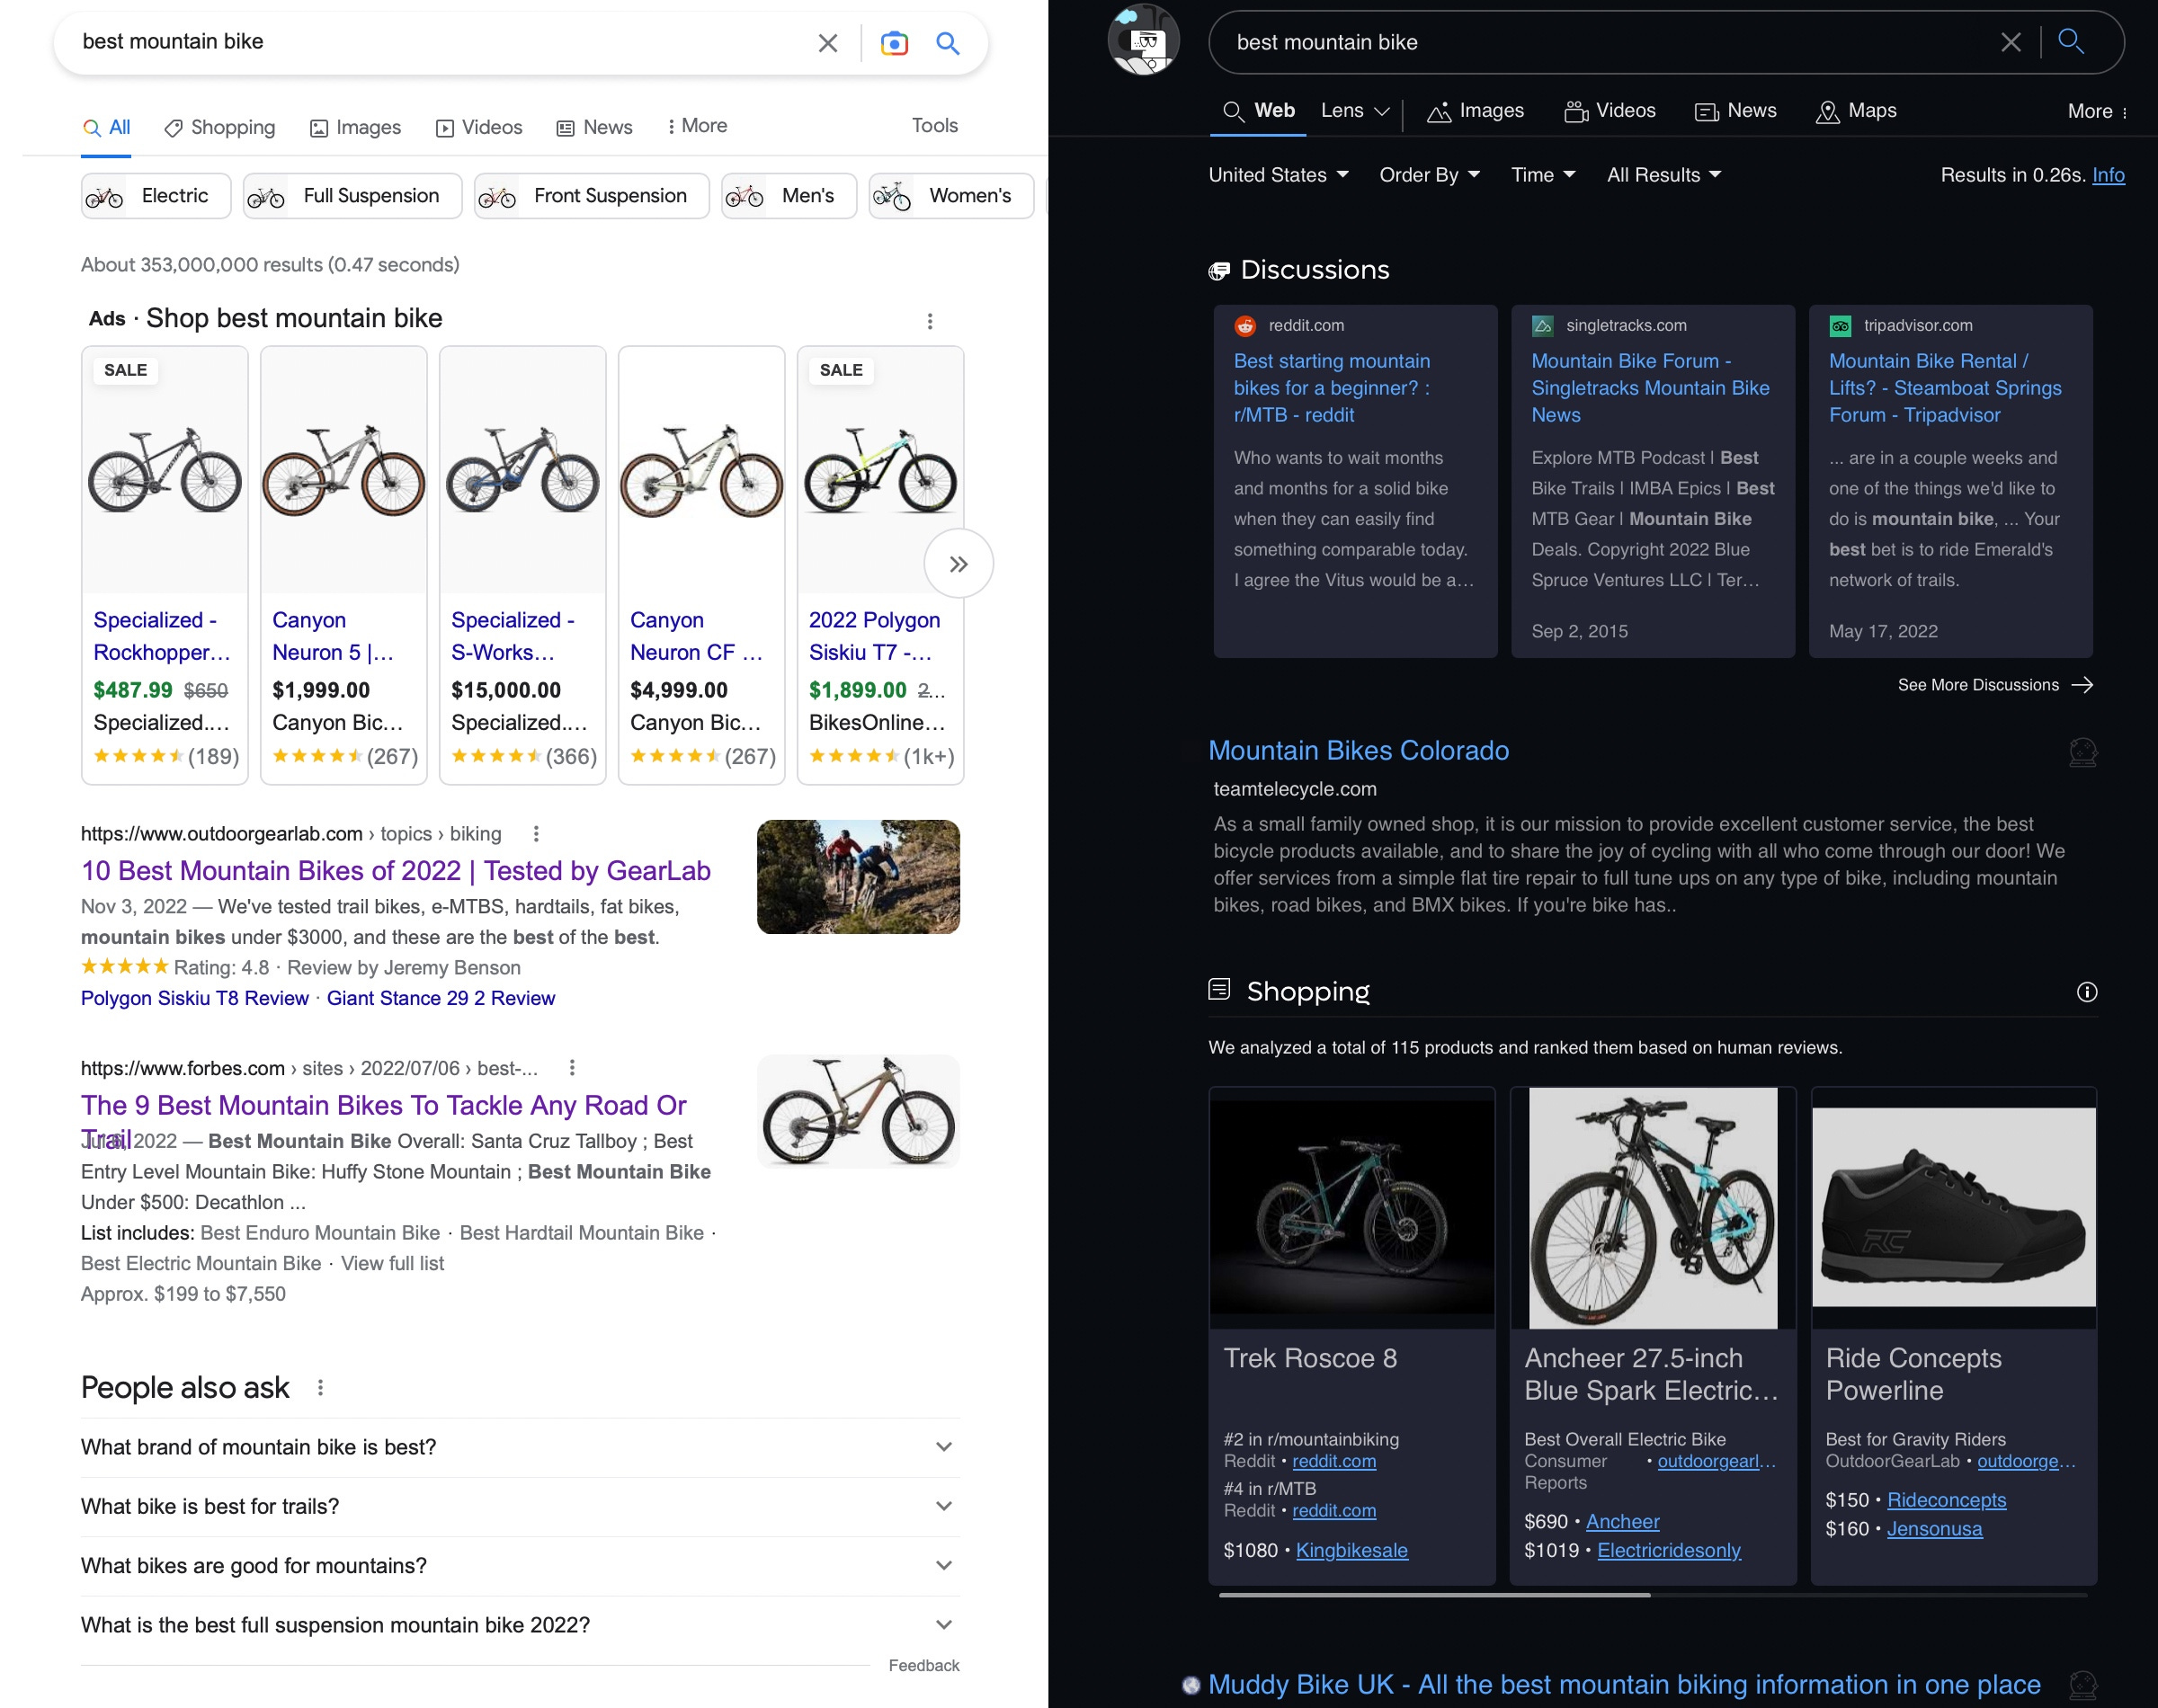This screenshot has width=2158, height=1708.
Task: Clear the Google search box text
Action: point(827,43)
